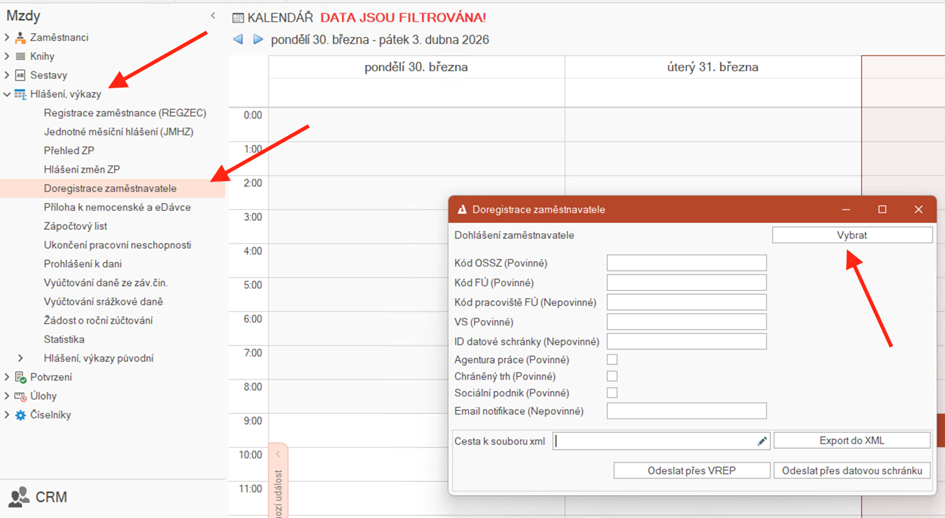Viewport: 945px width, 518px height.
Task: Click the Kód OSSZ input field
Action: [x=686, y=263]
